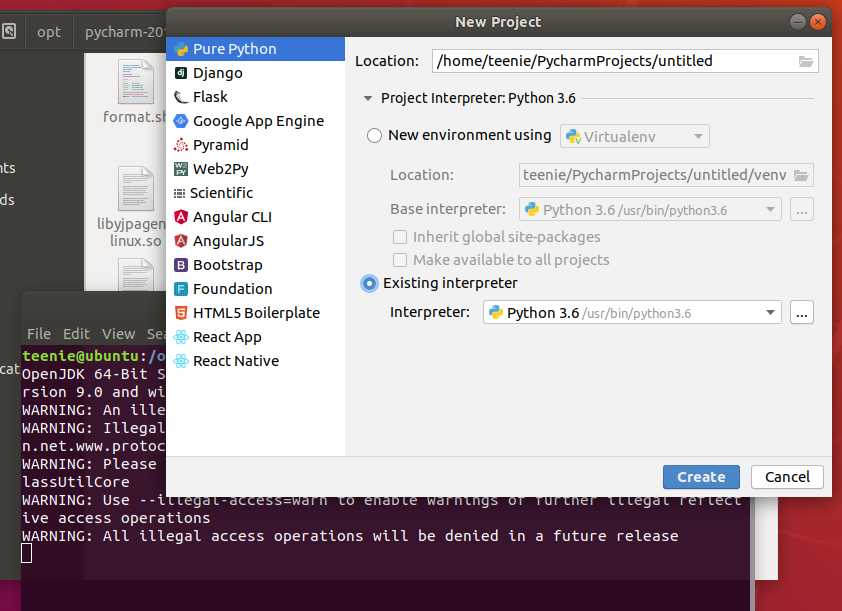Go to pycharm-20 path segment in file manager

coord(124,32)
